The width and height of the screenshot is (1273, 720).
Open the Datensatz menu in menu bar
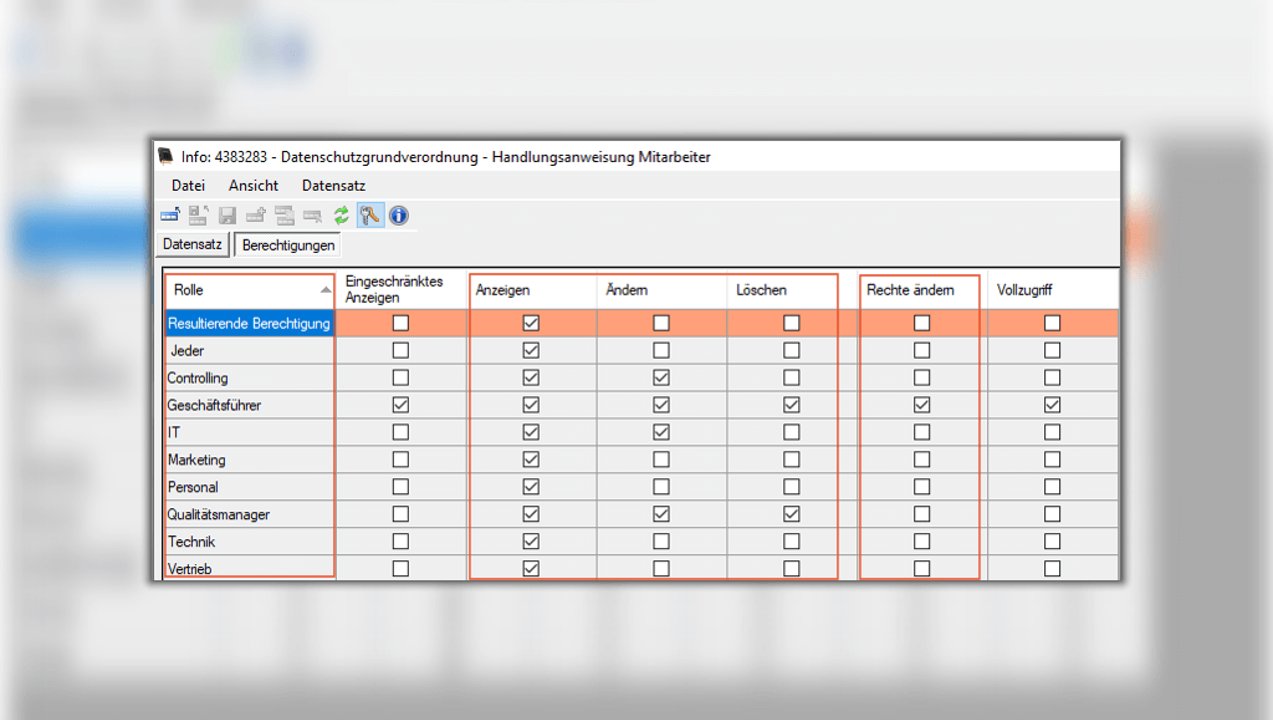(x=333, y=185)
